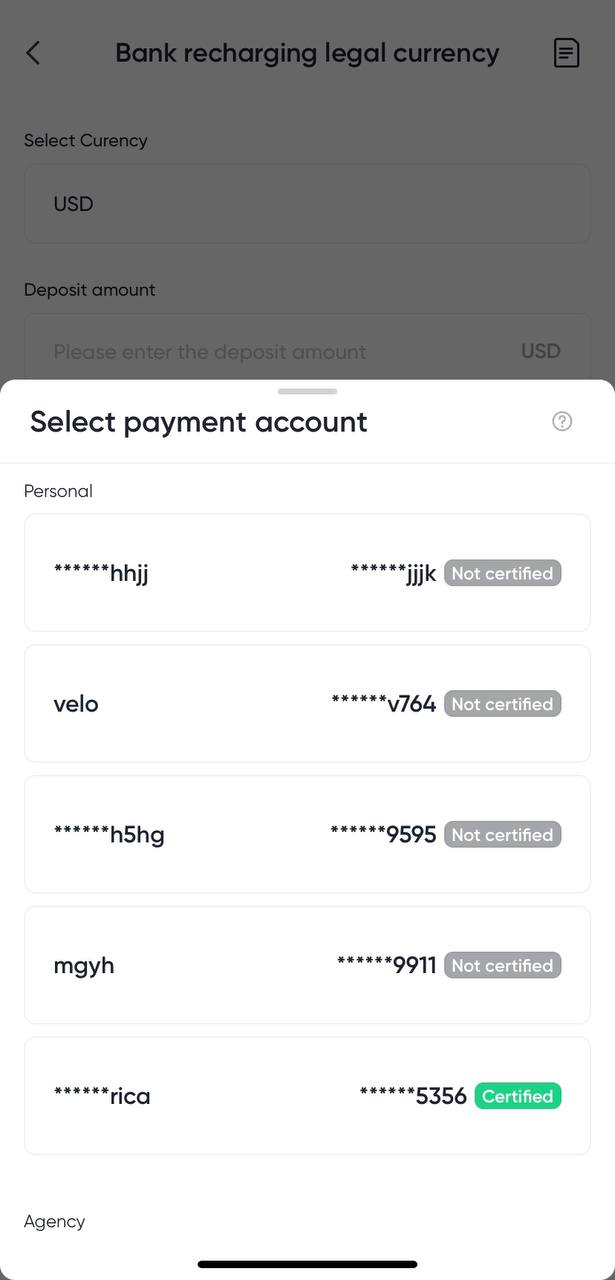The image size is (615, 1280).
Task: Click Not certified badge beside ******jjjk
Action: [x=502, y=573]
